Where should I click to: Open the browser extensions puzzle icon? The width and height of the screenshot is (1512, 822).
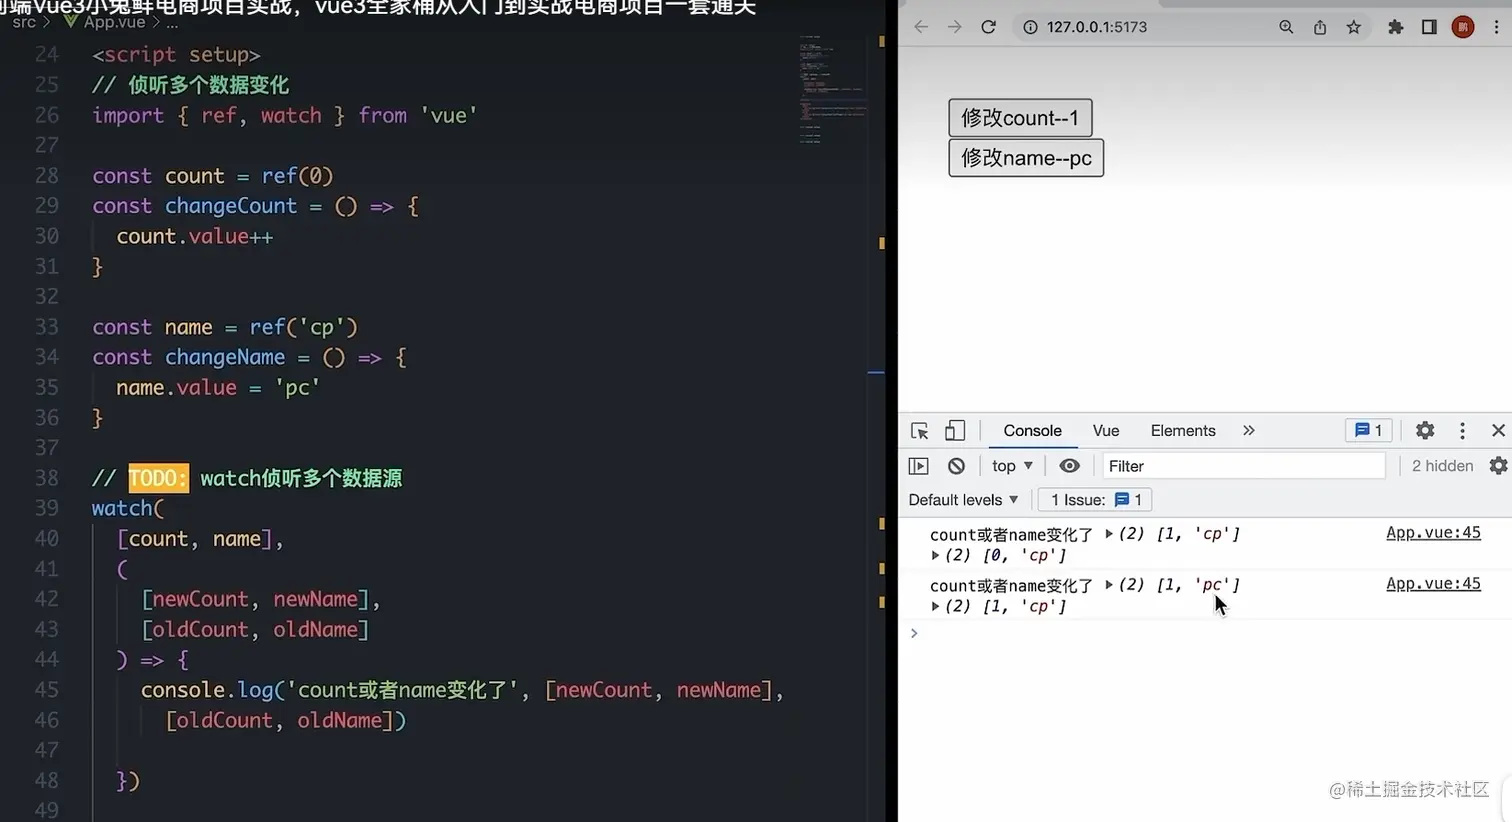[1396, 27]
